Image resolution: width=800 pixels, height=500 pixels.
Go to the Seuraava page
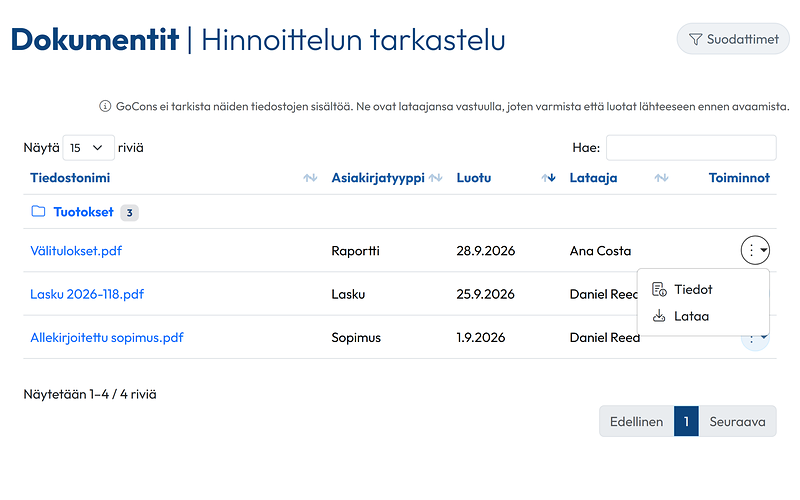[737, 421]
